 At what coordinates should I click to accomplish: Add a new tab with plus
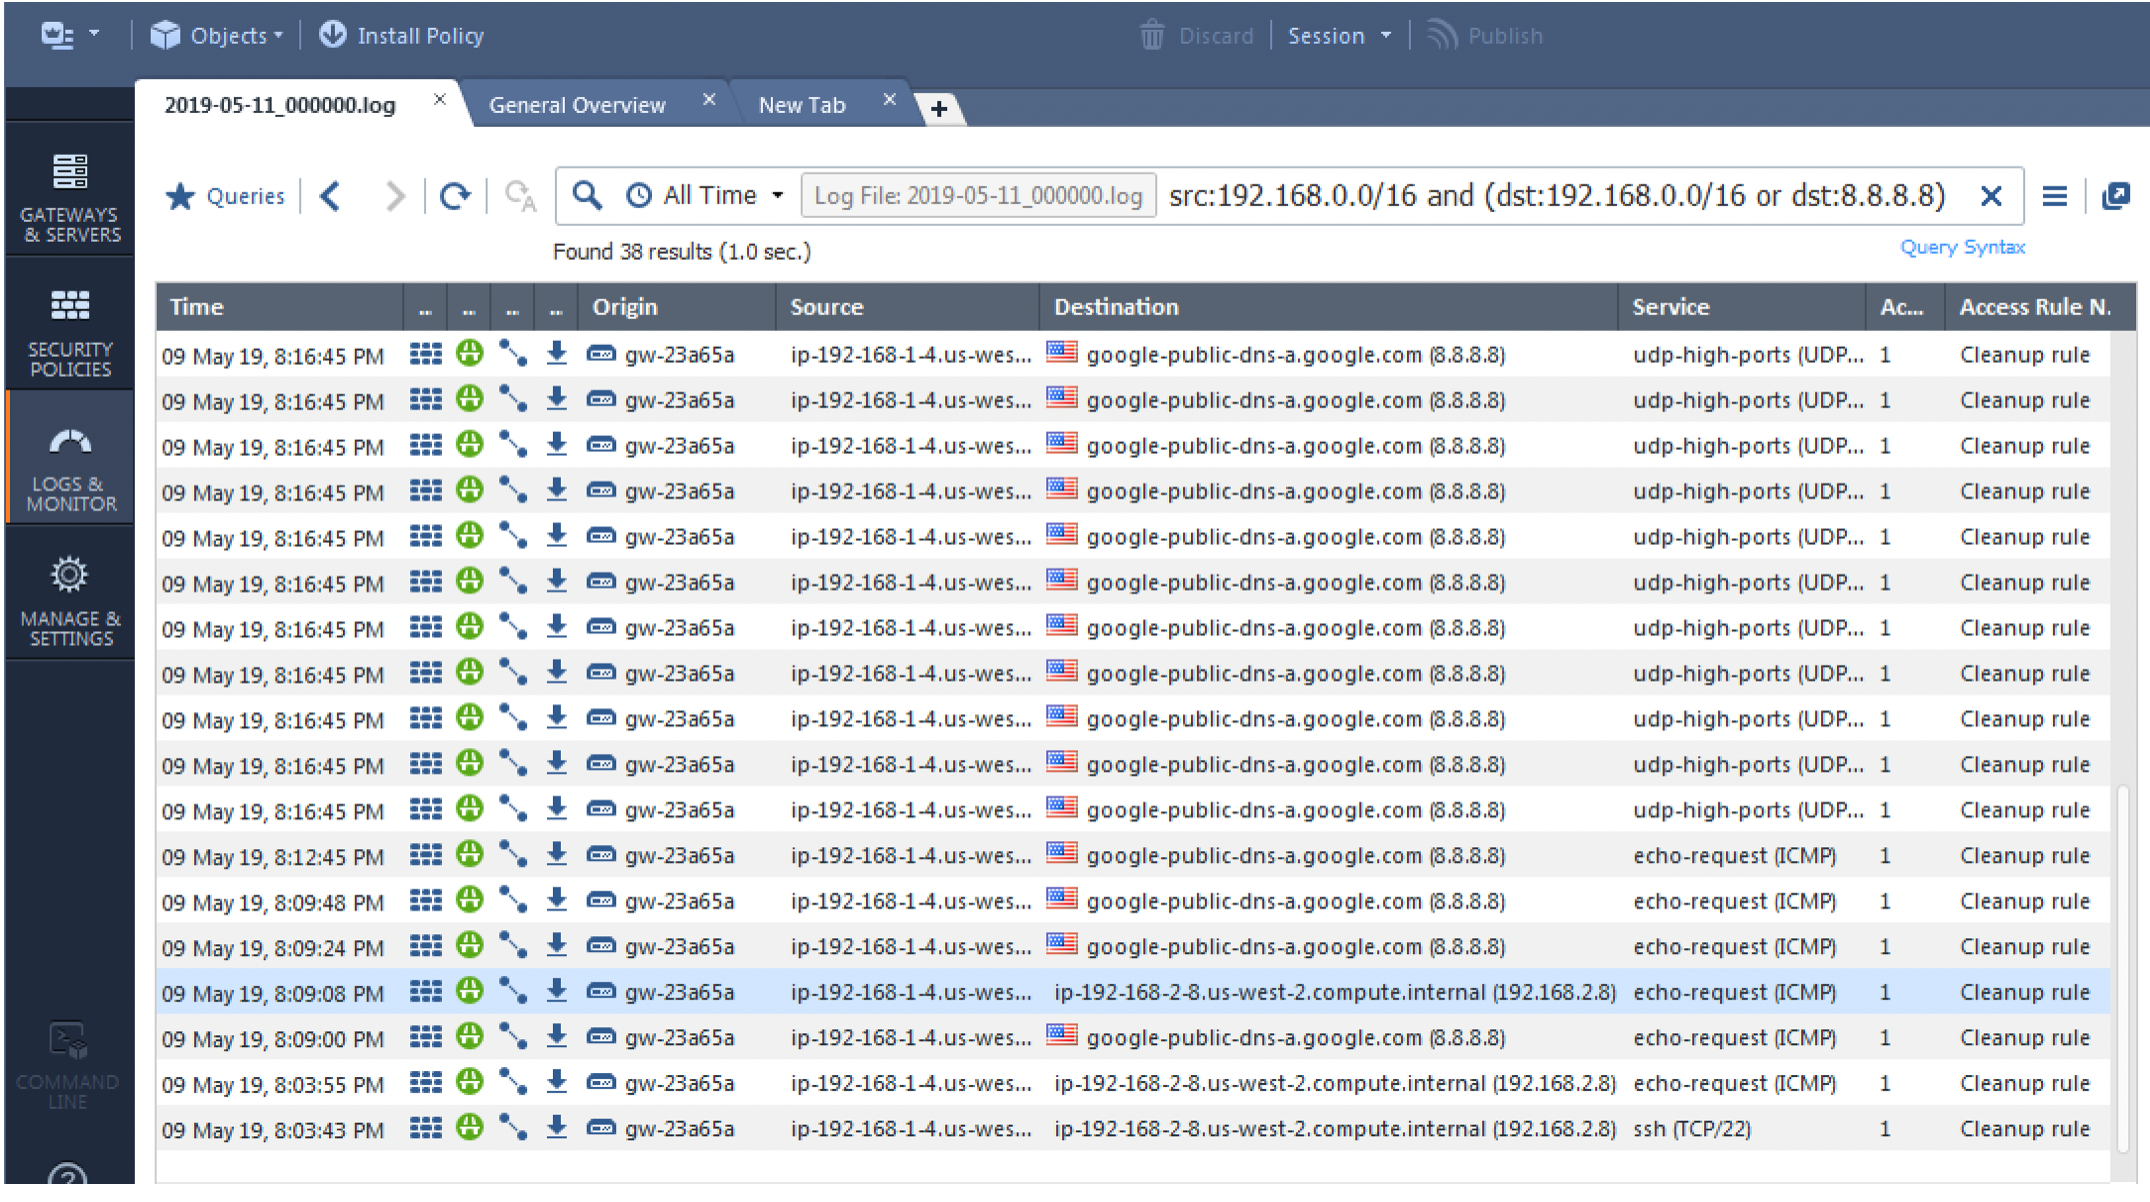click(x=938, y=108)
